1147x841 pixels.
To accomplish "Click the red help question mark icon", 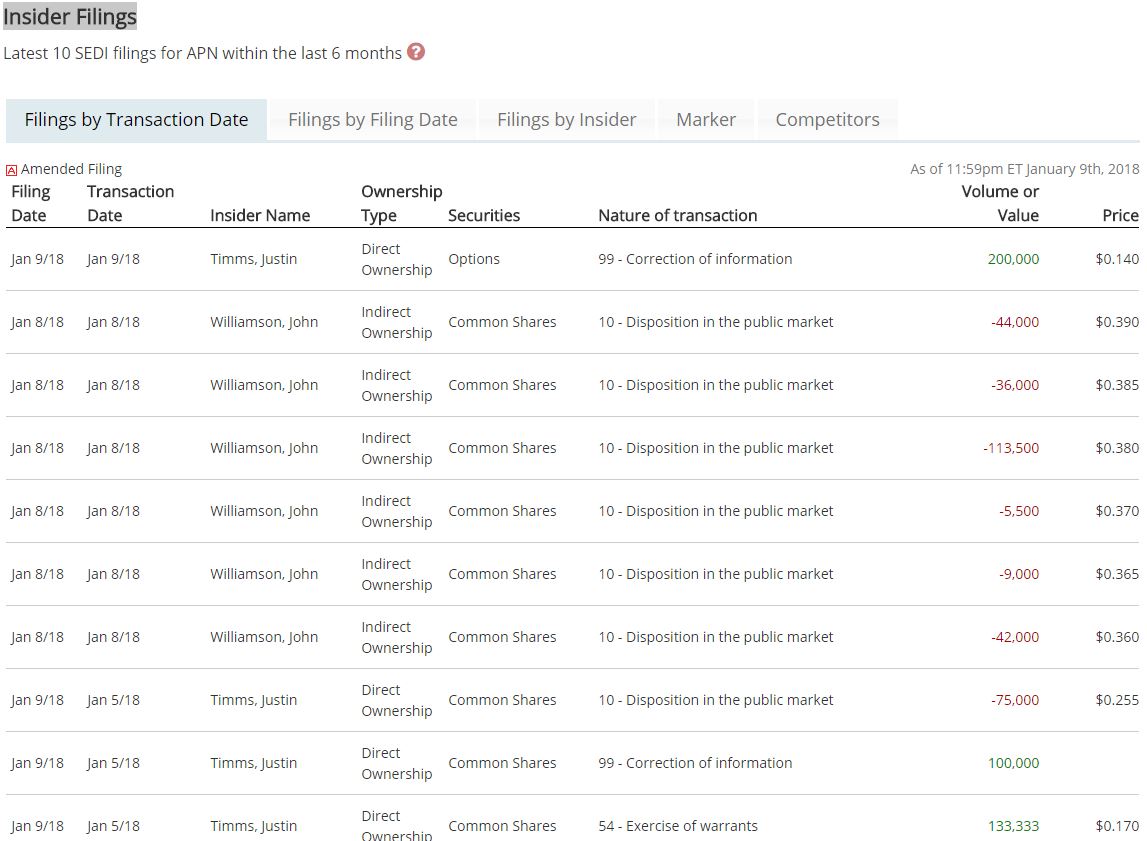I will click(x=416, y=52).
